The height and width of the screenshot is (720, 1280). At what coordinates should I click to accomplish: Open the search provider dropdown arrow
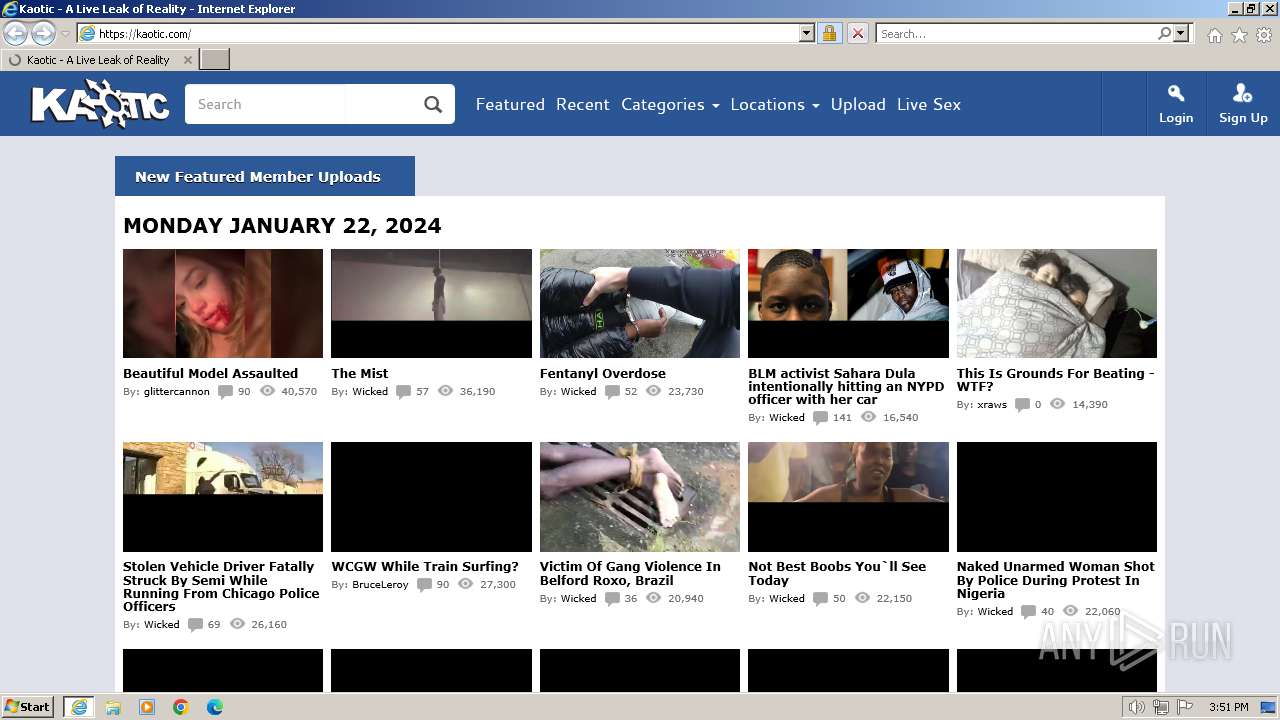[x=1181, y=34]
